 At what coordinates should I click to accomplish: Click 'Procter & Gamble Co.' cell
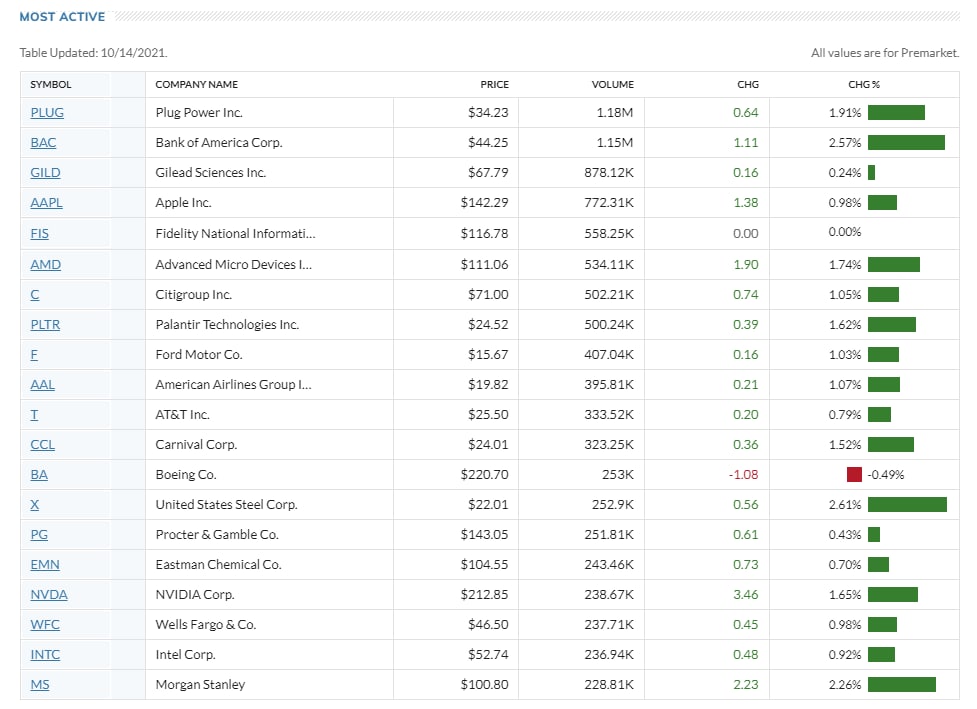pos(217,535)
